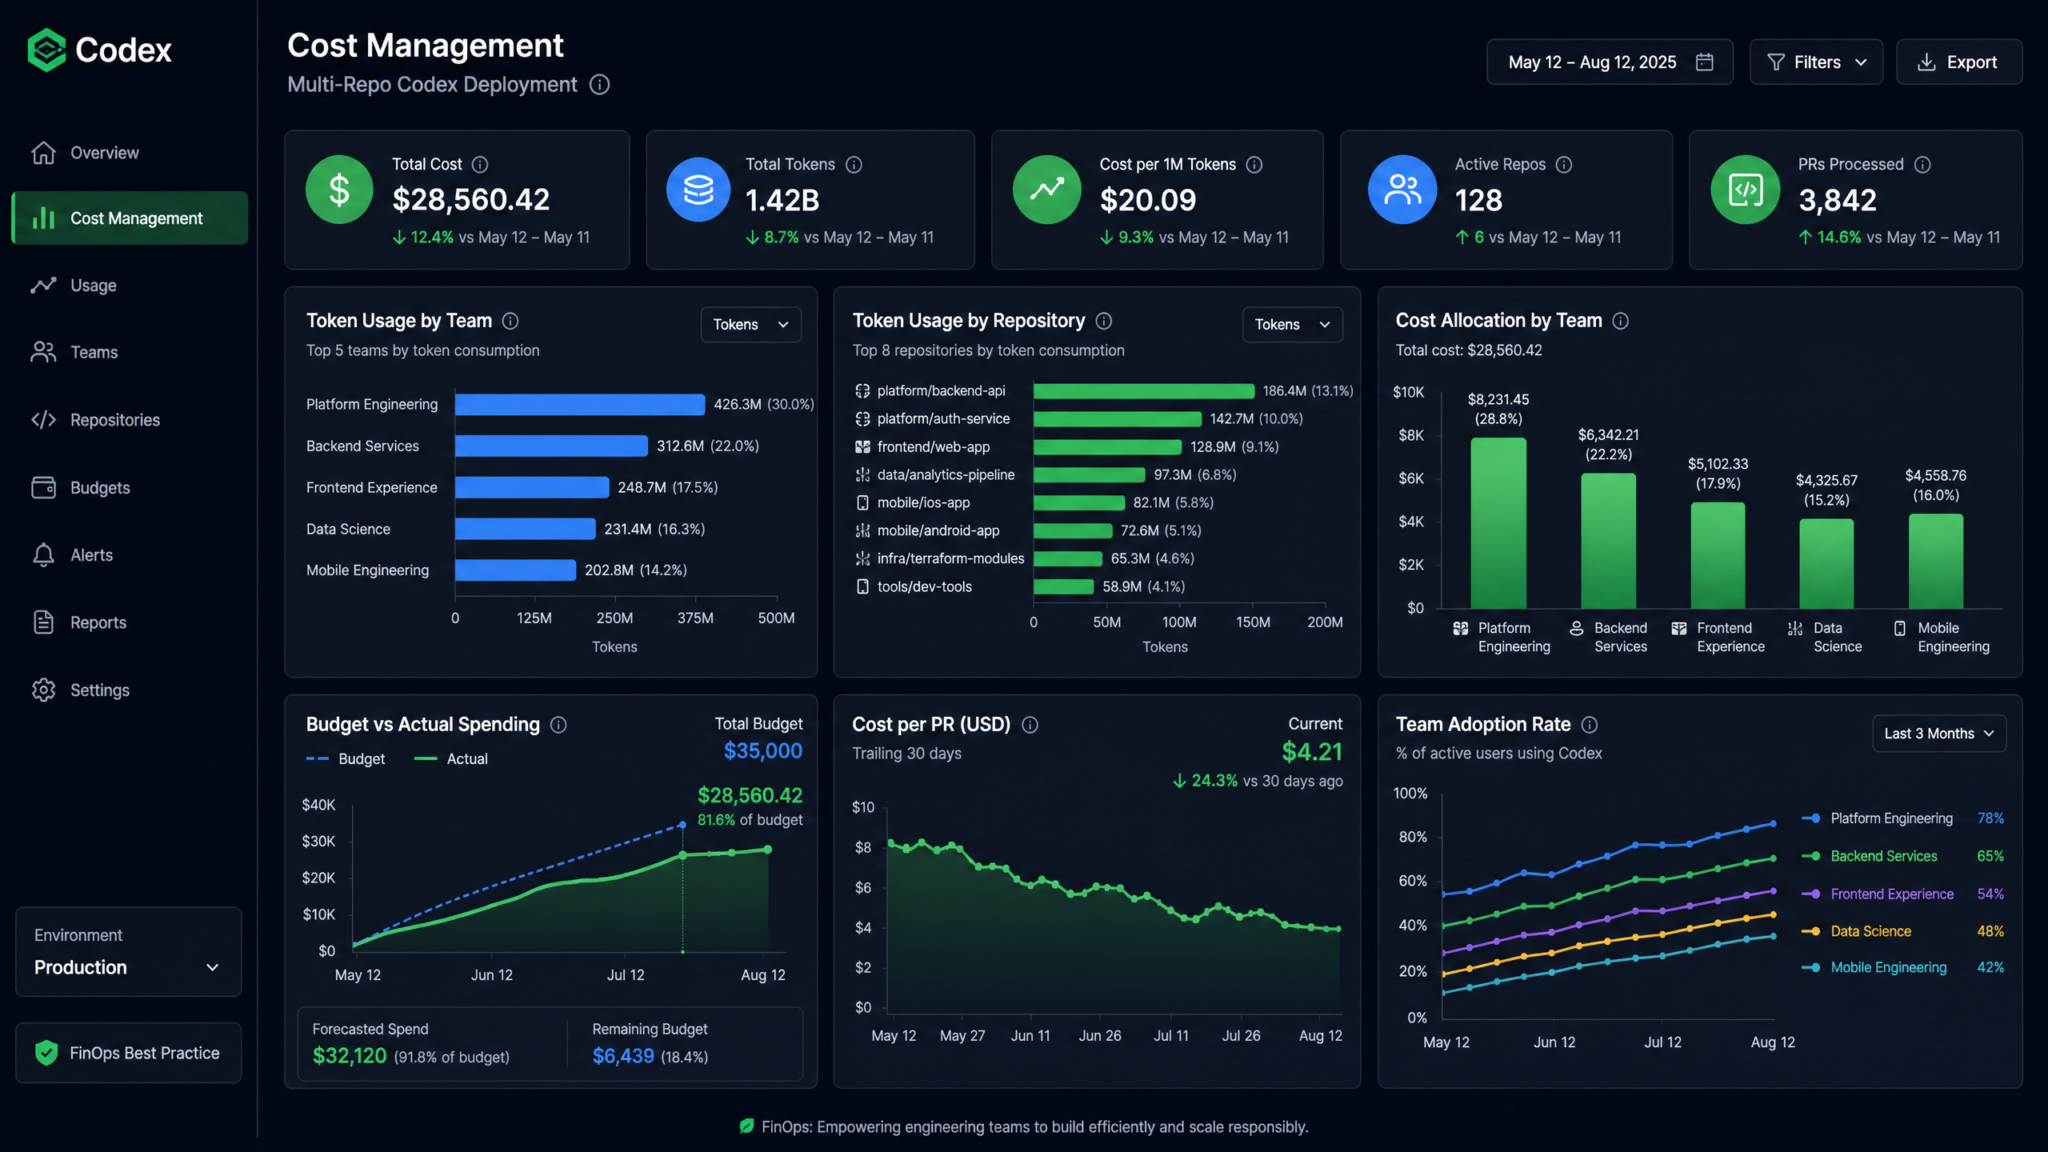Image resolution: width=2048 pixels, height=1152 pixels.
Task: Click the infra/terraform-modules repository label
Action: tap(951, 559)
